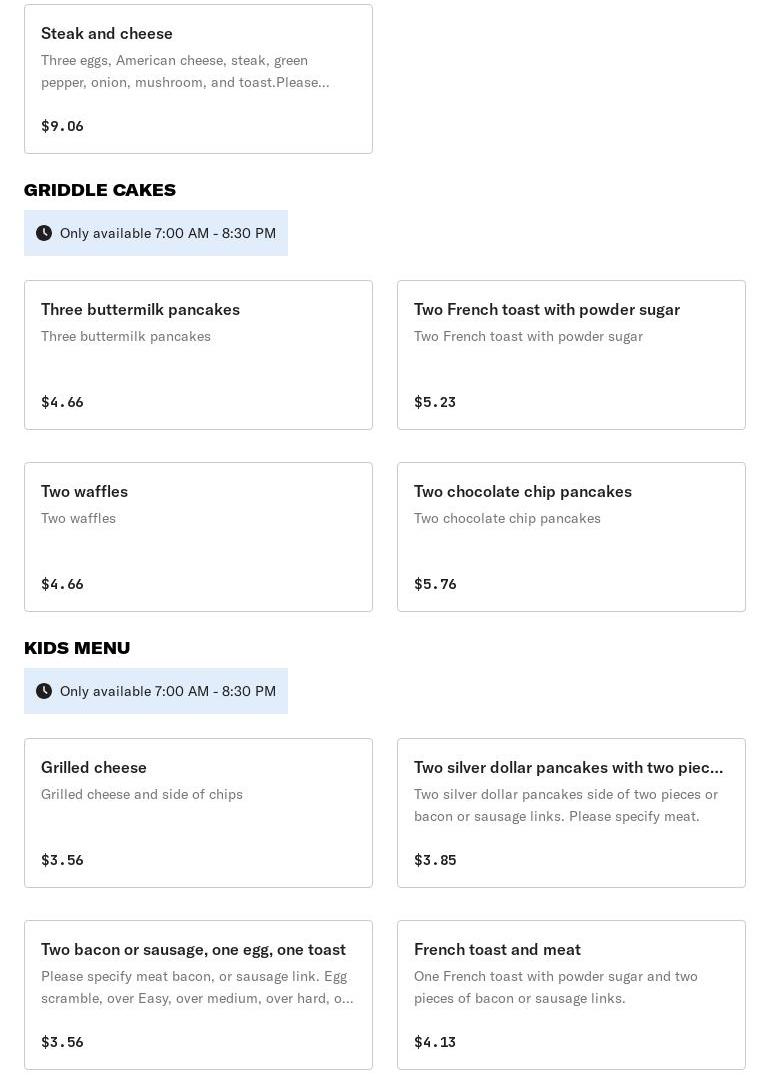Click the $3.85 silver dollar pancakes price

[x=435, y=860]
